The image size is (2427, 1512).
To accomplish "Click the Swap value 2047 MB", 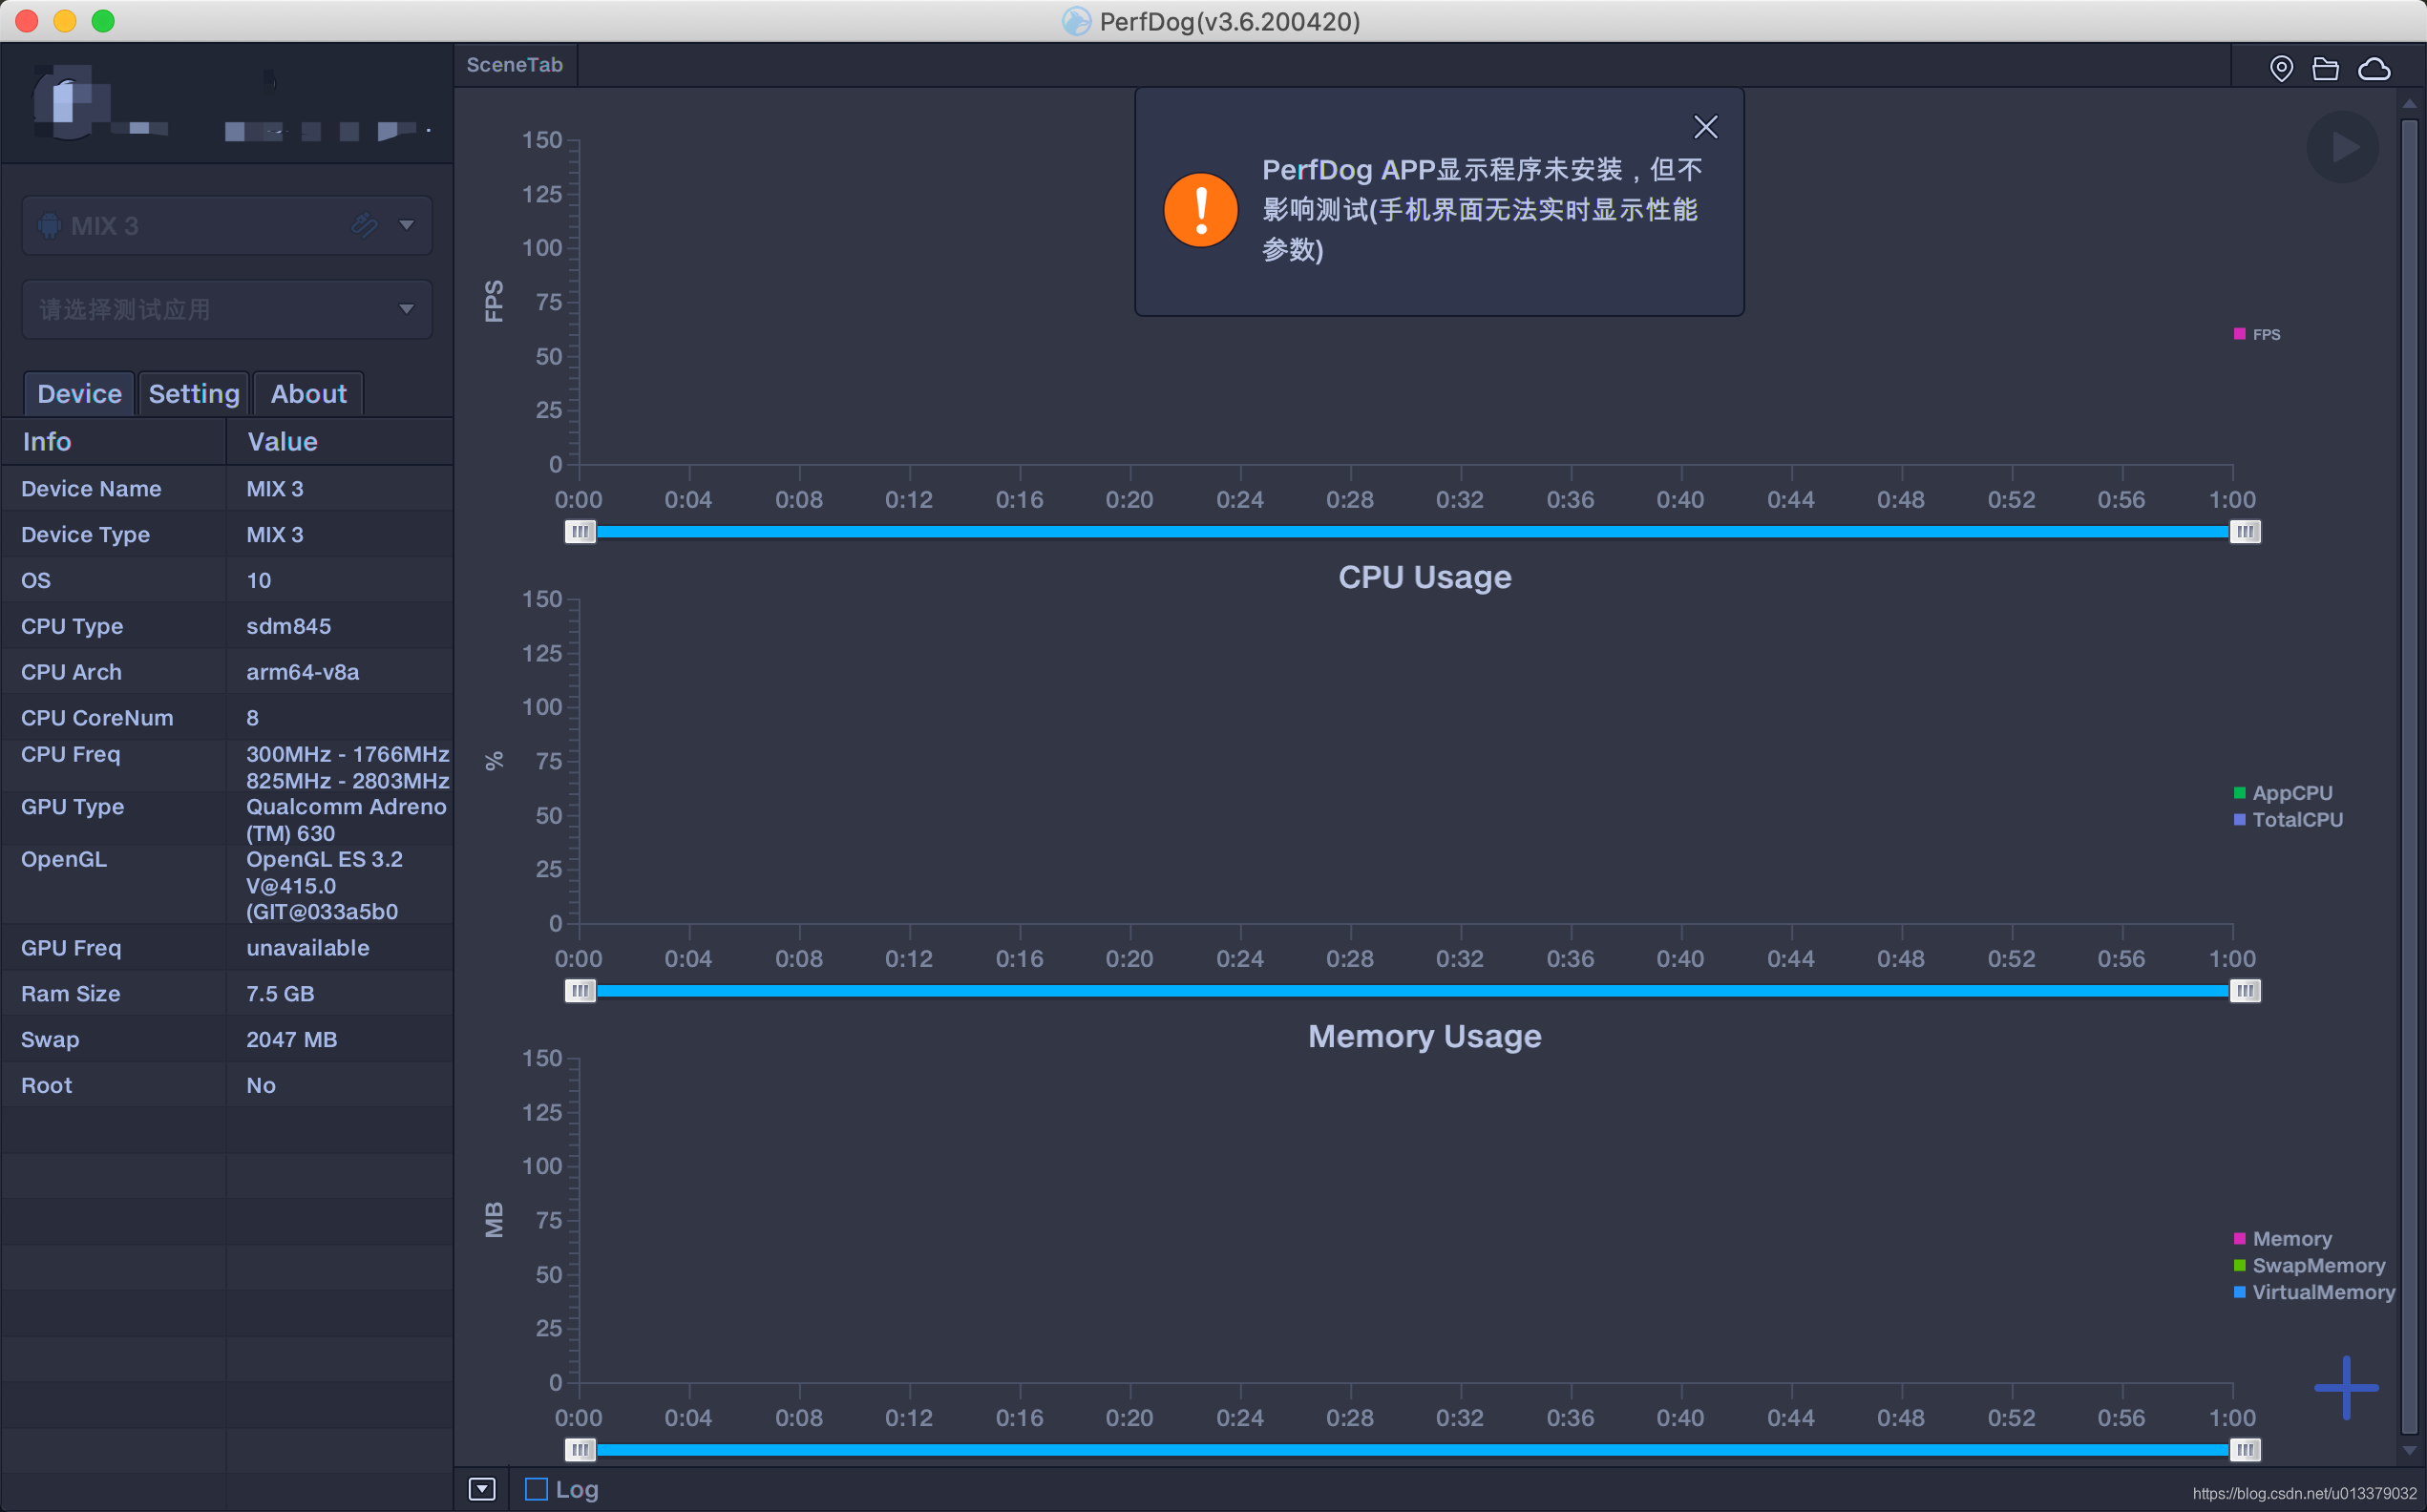I will pos(291,1040).
